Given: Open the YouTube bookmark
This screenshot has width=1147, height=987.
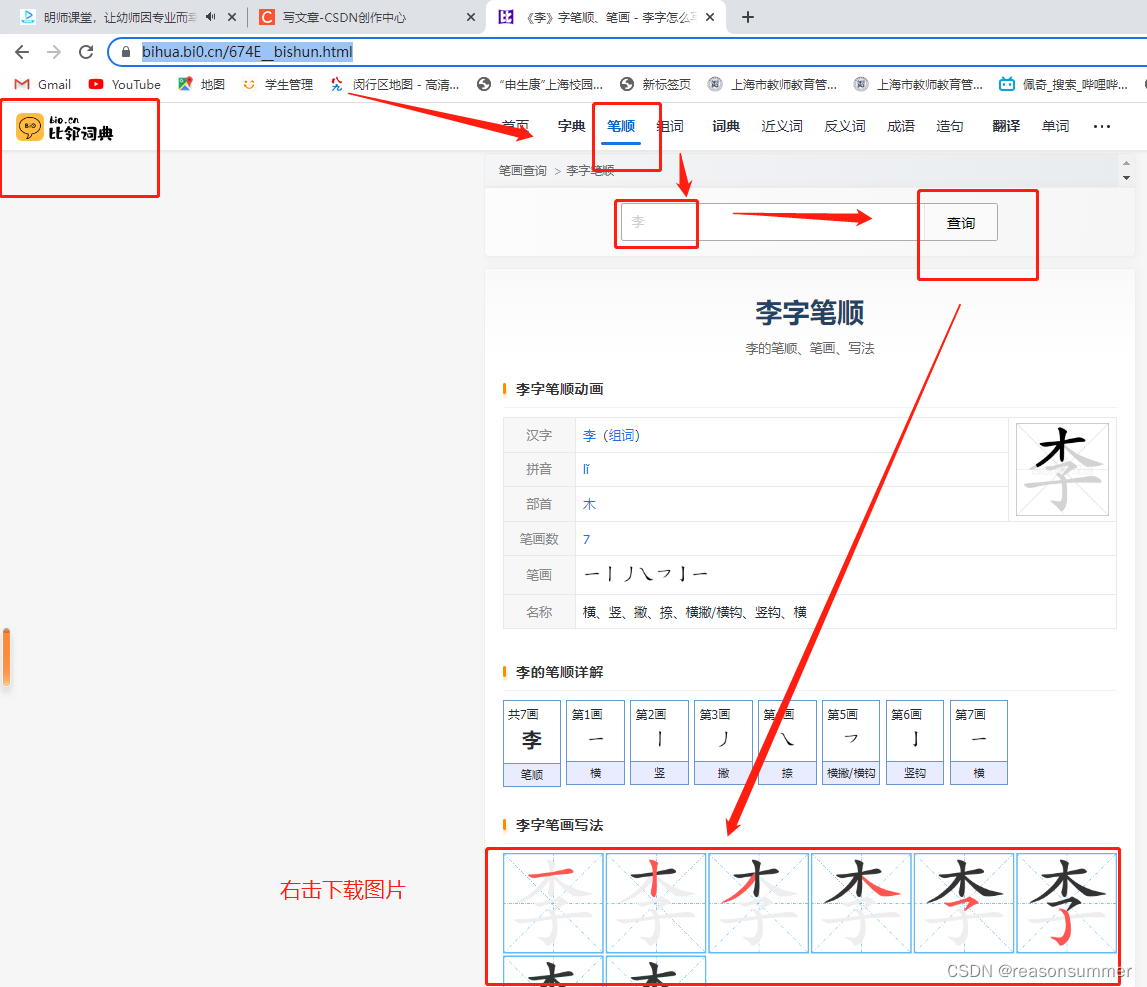Looking at the screenshot, I should (124, 84).
